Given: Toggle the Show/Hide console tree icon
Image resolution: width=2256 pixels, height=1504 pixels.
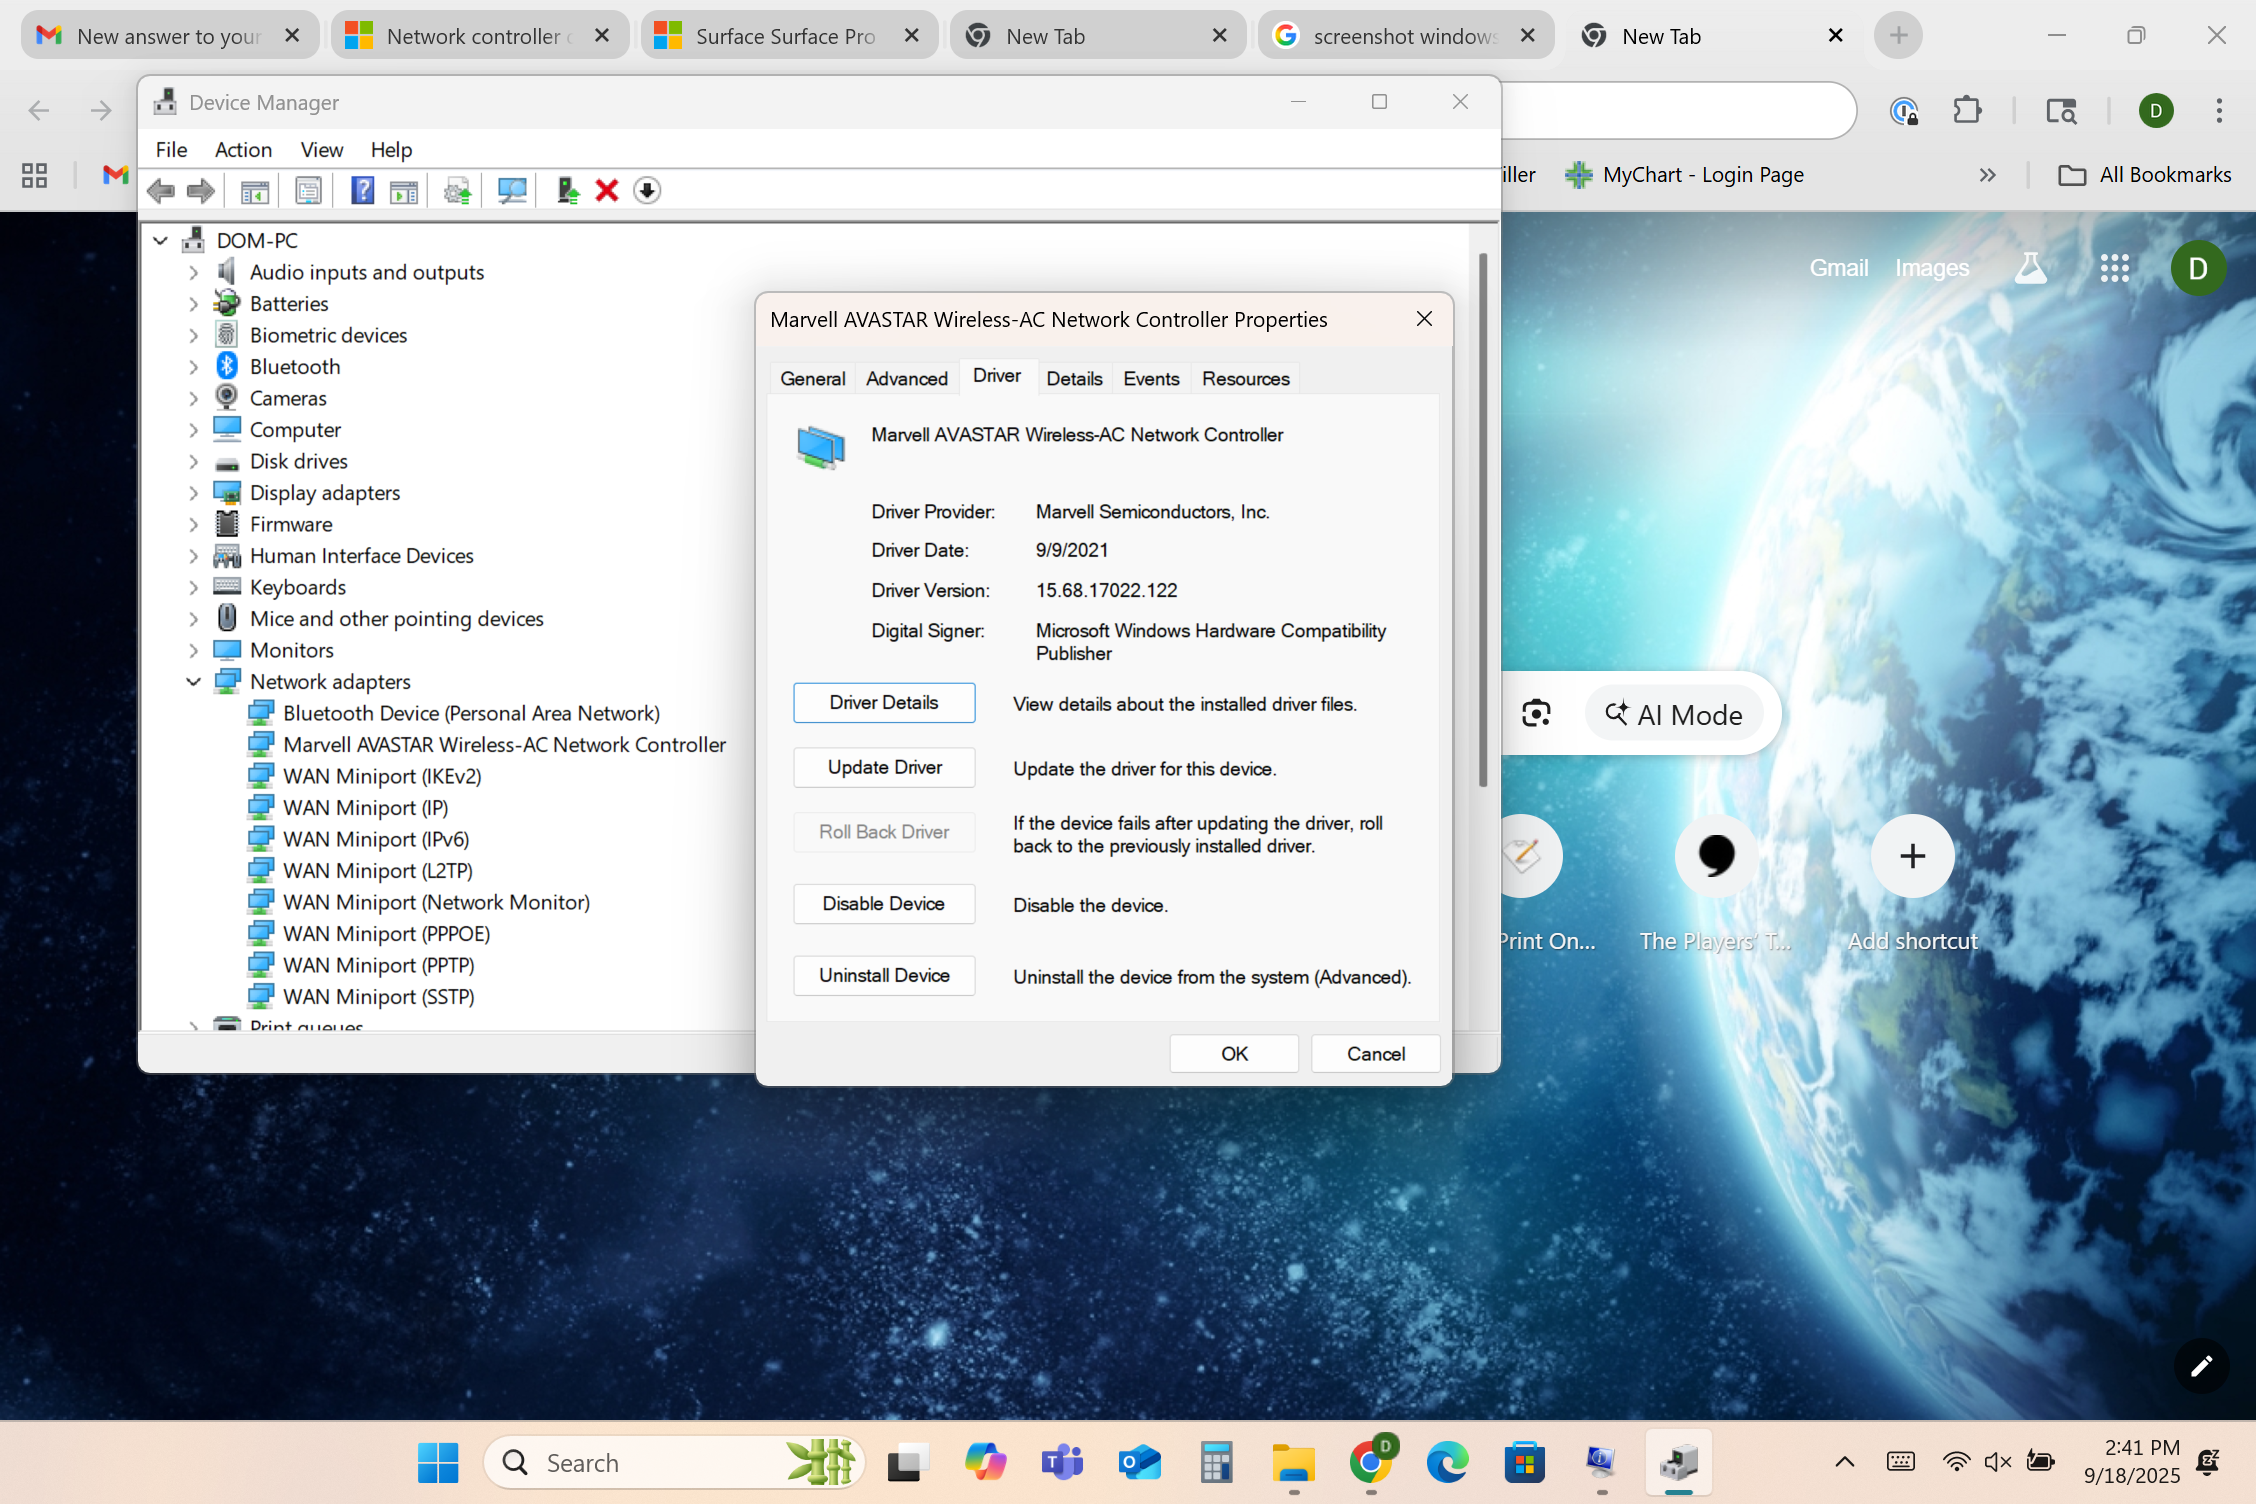Looking at the screenshot, I should [253, 189].
